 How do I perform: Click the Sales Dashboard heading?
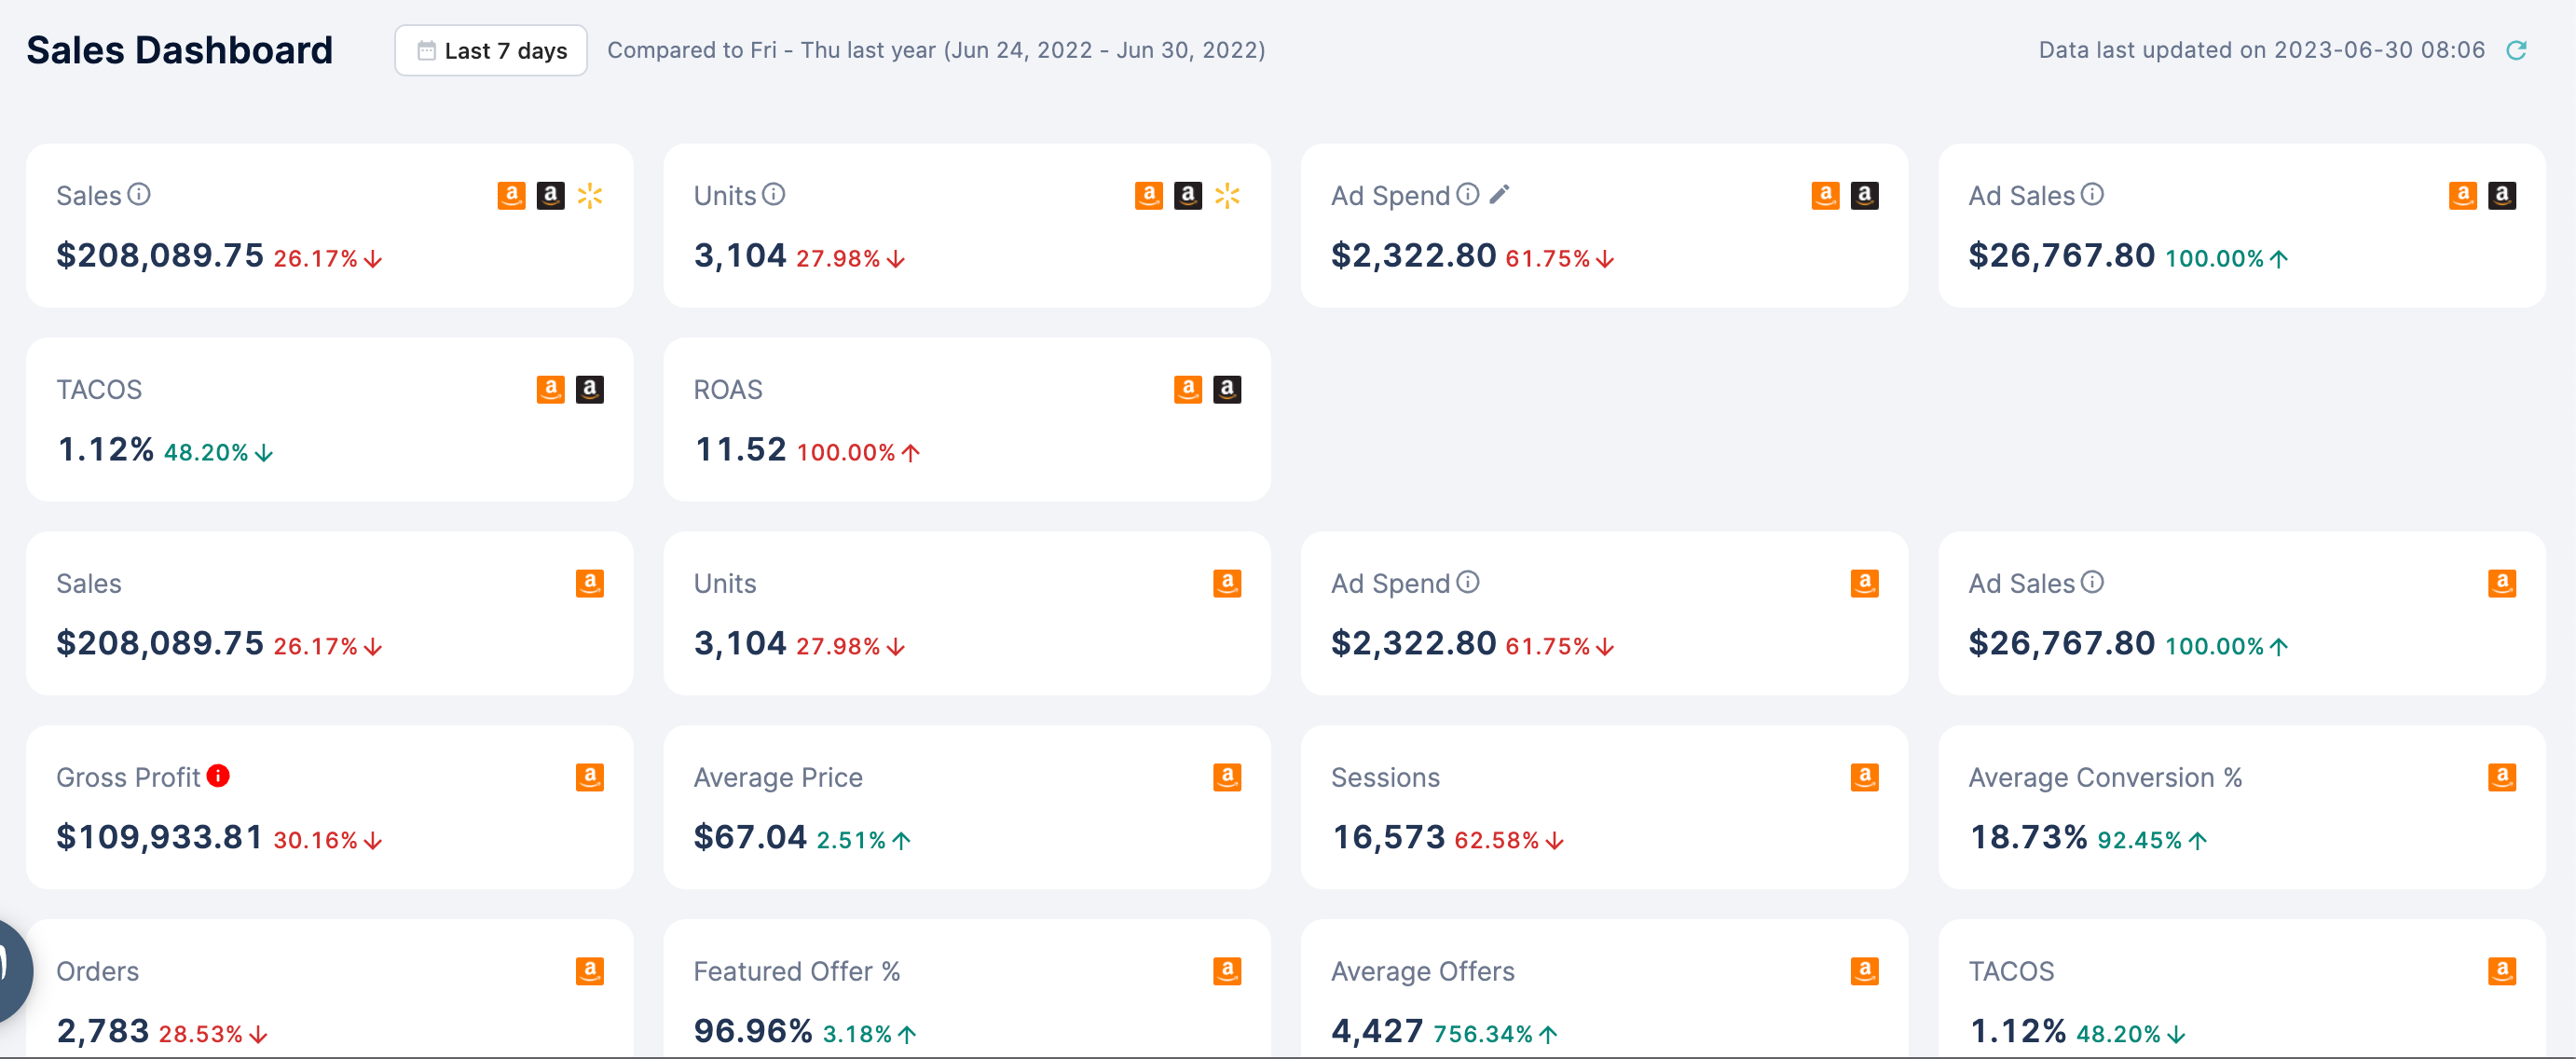pyautogui.click(x=180, y=50)
